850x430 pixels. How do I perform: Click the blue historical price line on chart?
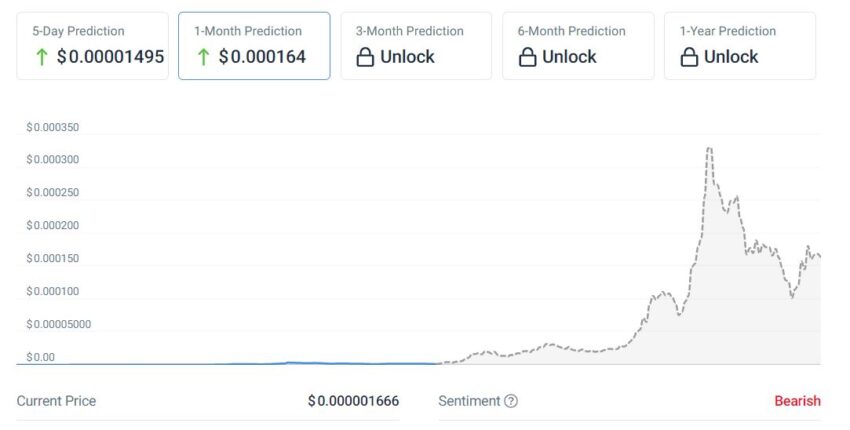coord(290,362)
